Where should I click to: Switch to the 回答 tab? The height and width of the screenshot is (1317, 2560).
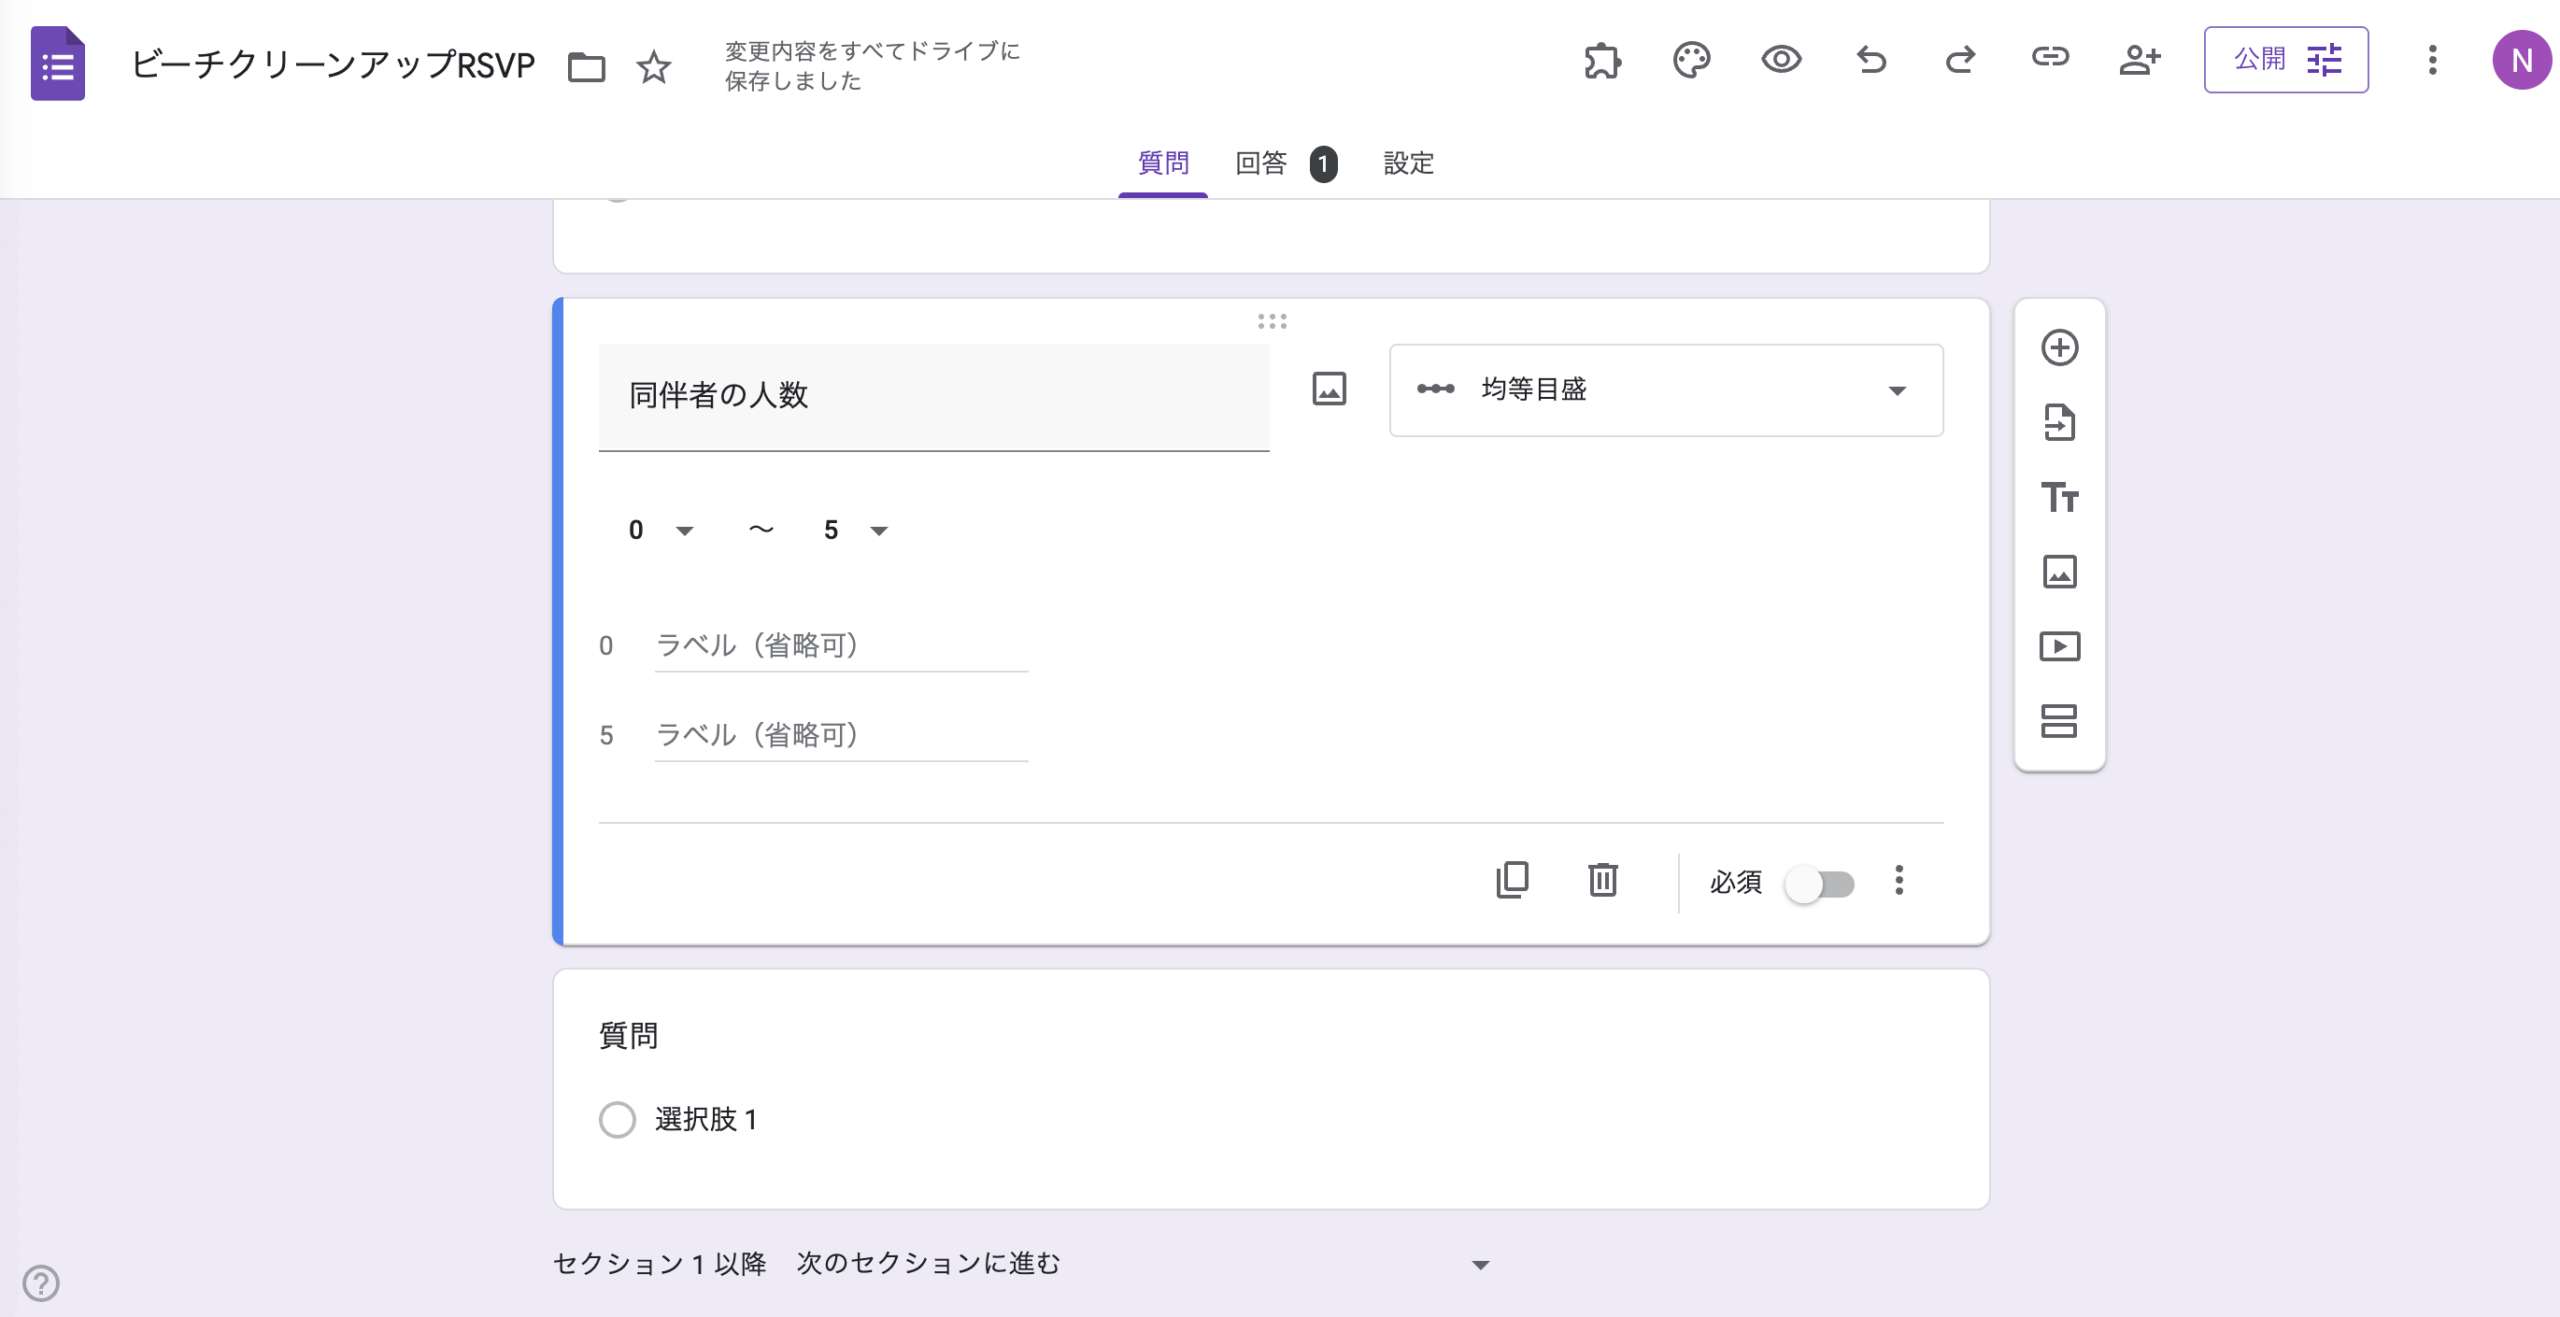point(1261,163)
